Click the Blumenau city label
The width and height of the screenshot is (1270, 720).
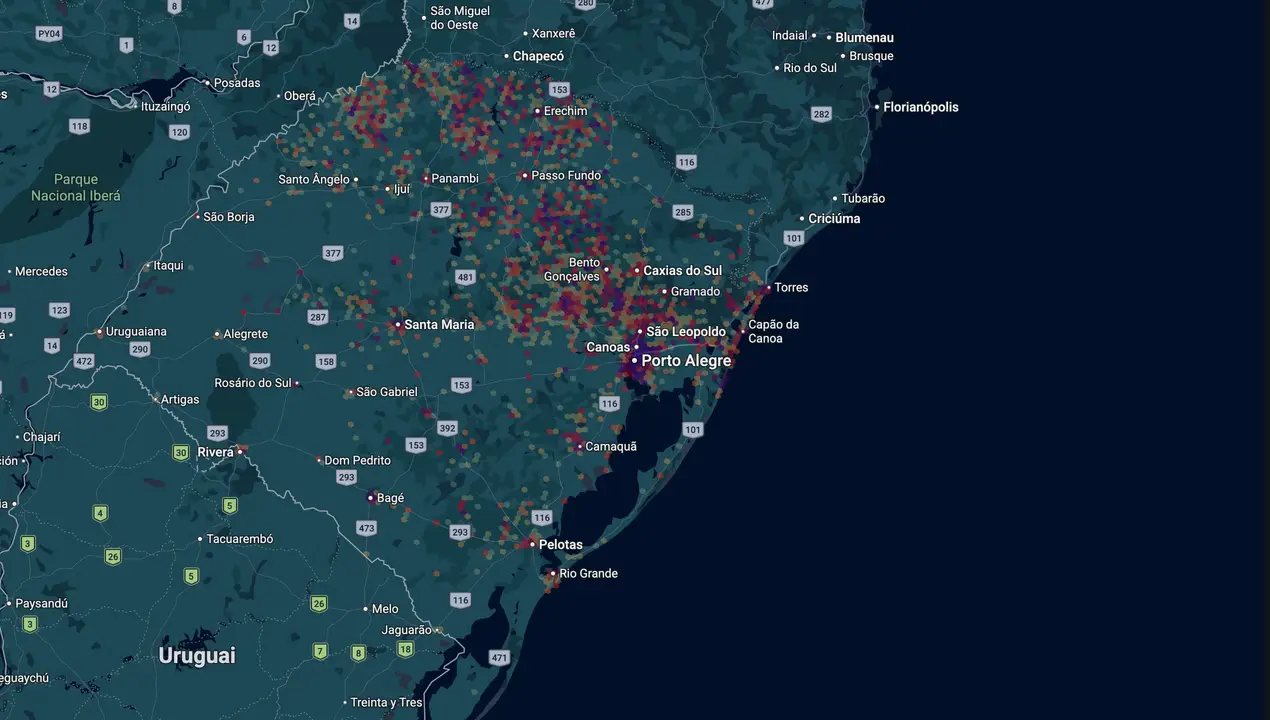click(x=864, y=37)
